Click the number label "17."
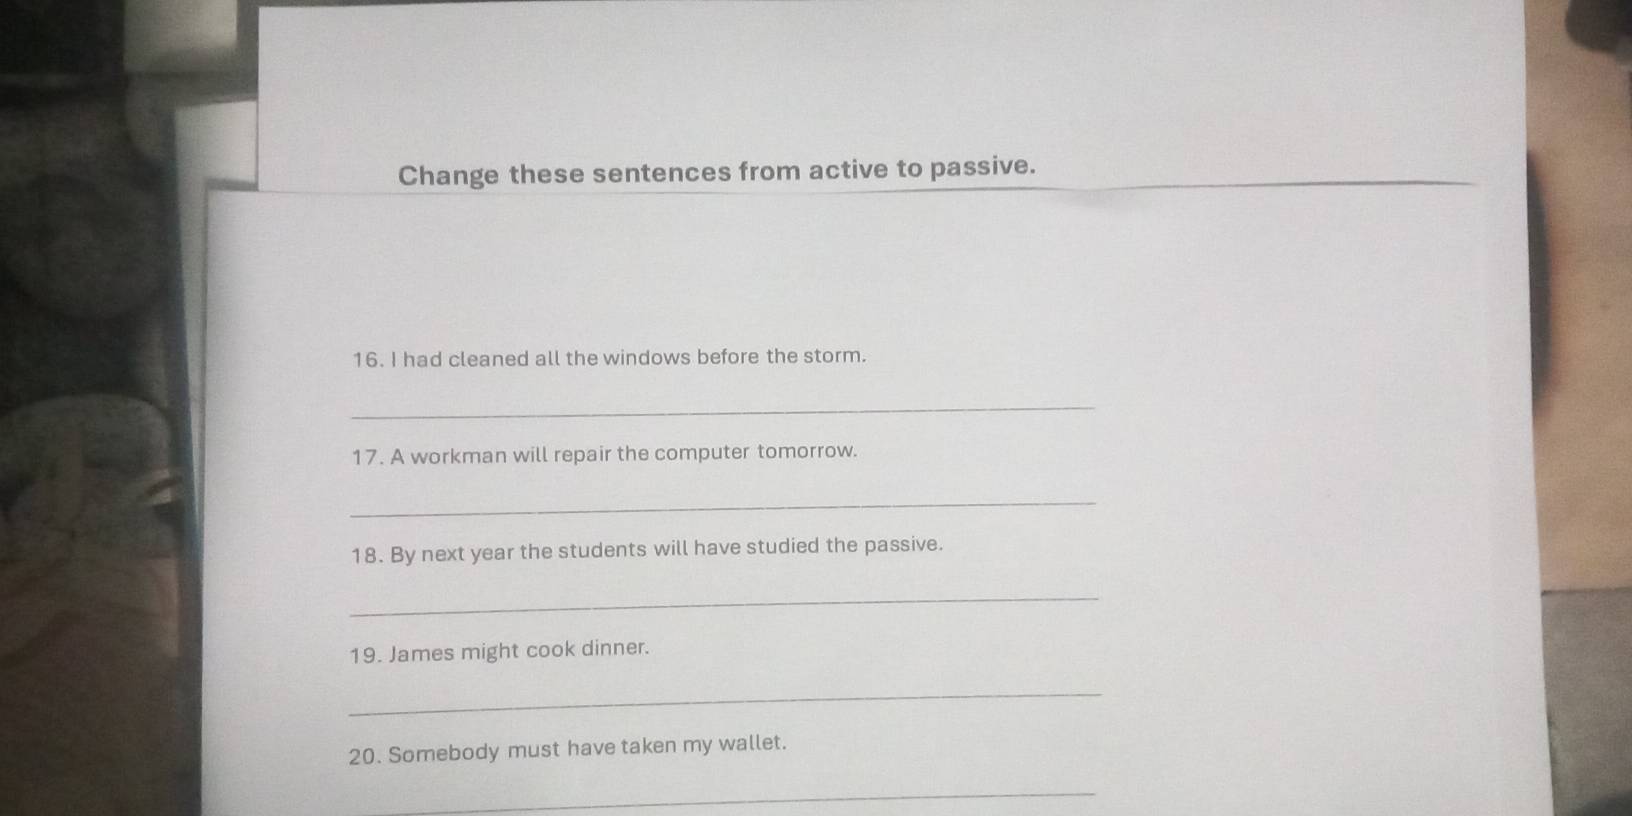This screenshot has width=1632, height=816. [x=368, y=457]
